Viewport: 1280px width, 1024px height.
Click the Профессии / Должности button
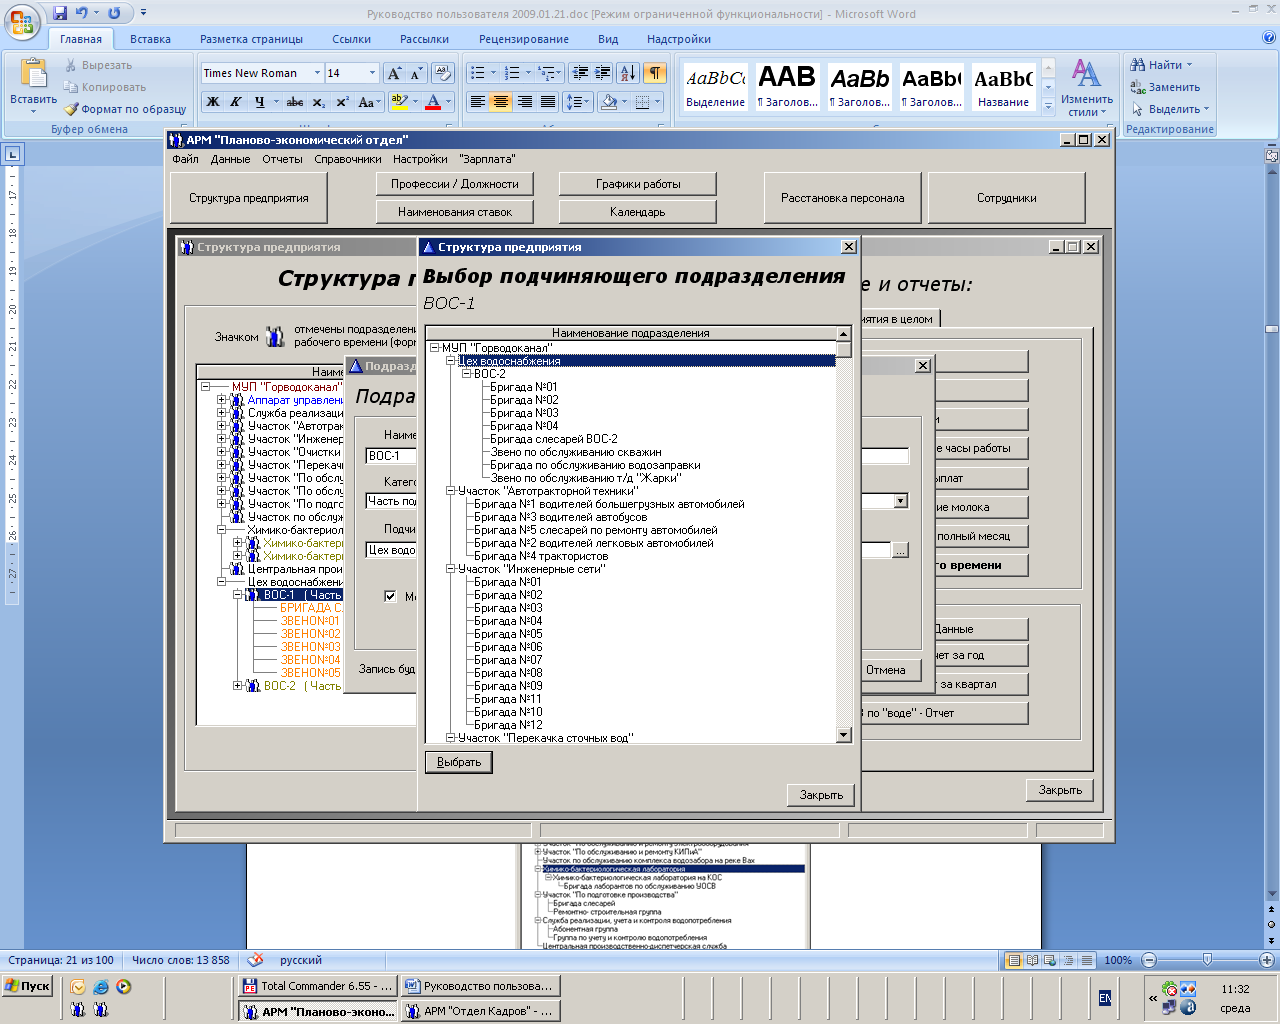click(x=455, y=184)
